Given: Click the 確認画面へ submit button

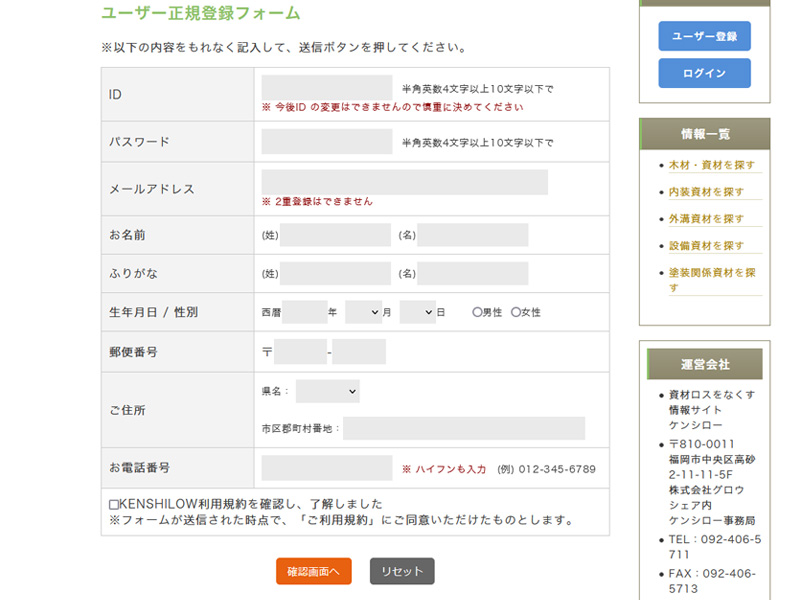Looking at the screenshot, I should [x=311, y=570].
